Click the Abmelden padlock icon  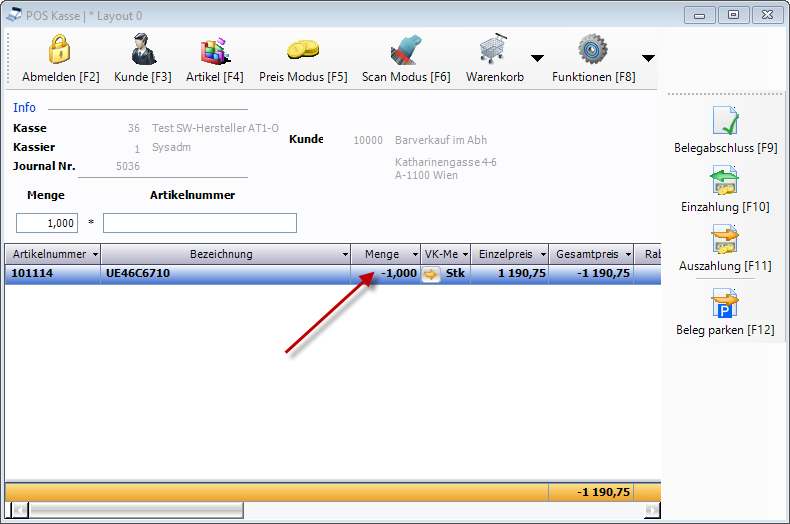(59, 49)
